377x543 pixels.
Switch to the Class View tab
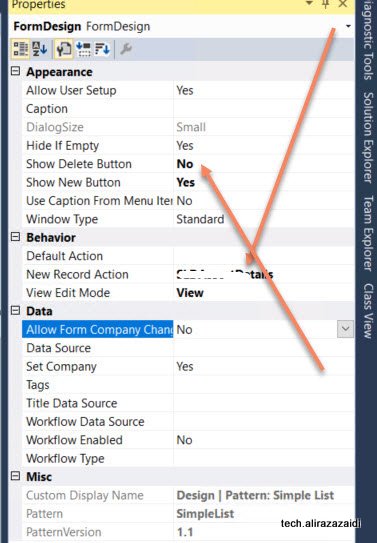(368, 311)
